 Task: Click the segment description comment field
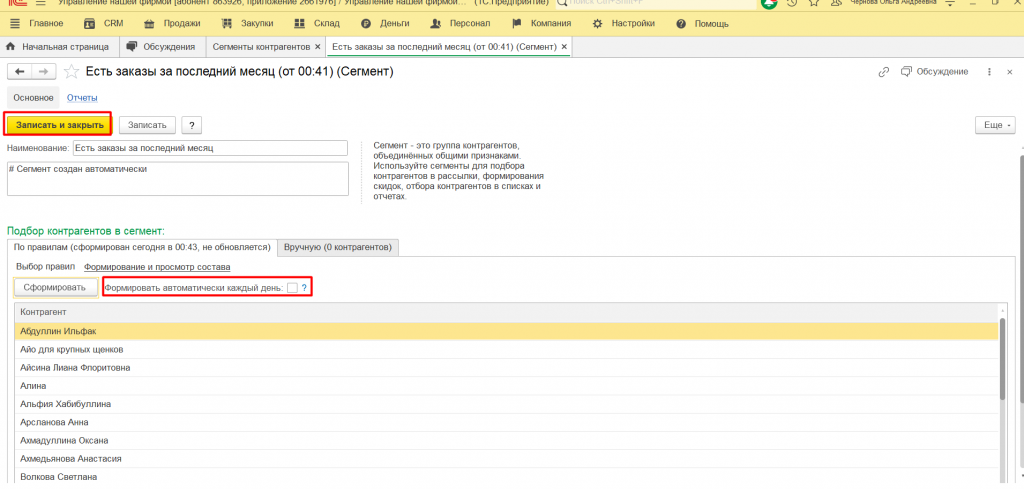tap(178, 179)
